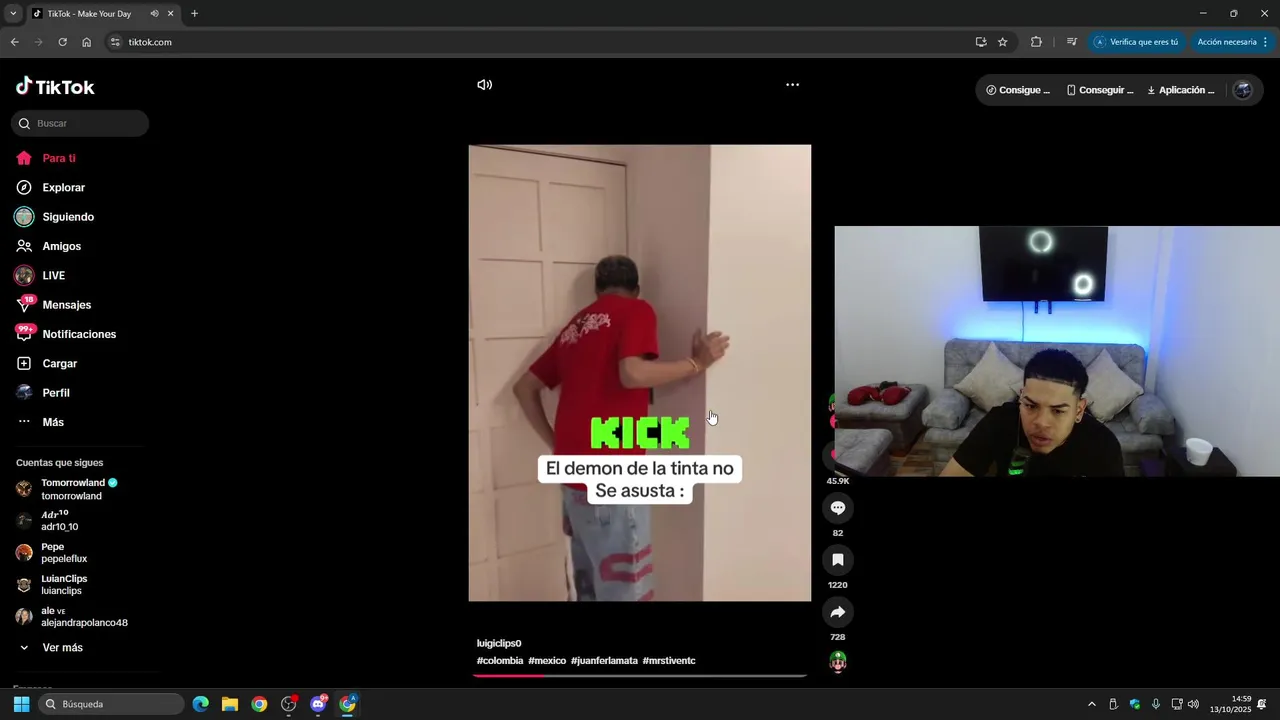Open luigiclips0 author profile link
The height and width of the screenshot is (720, 1280).
tap(499, 643)
